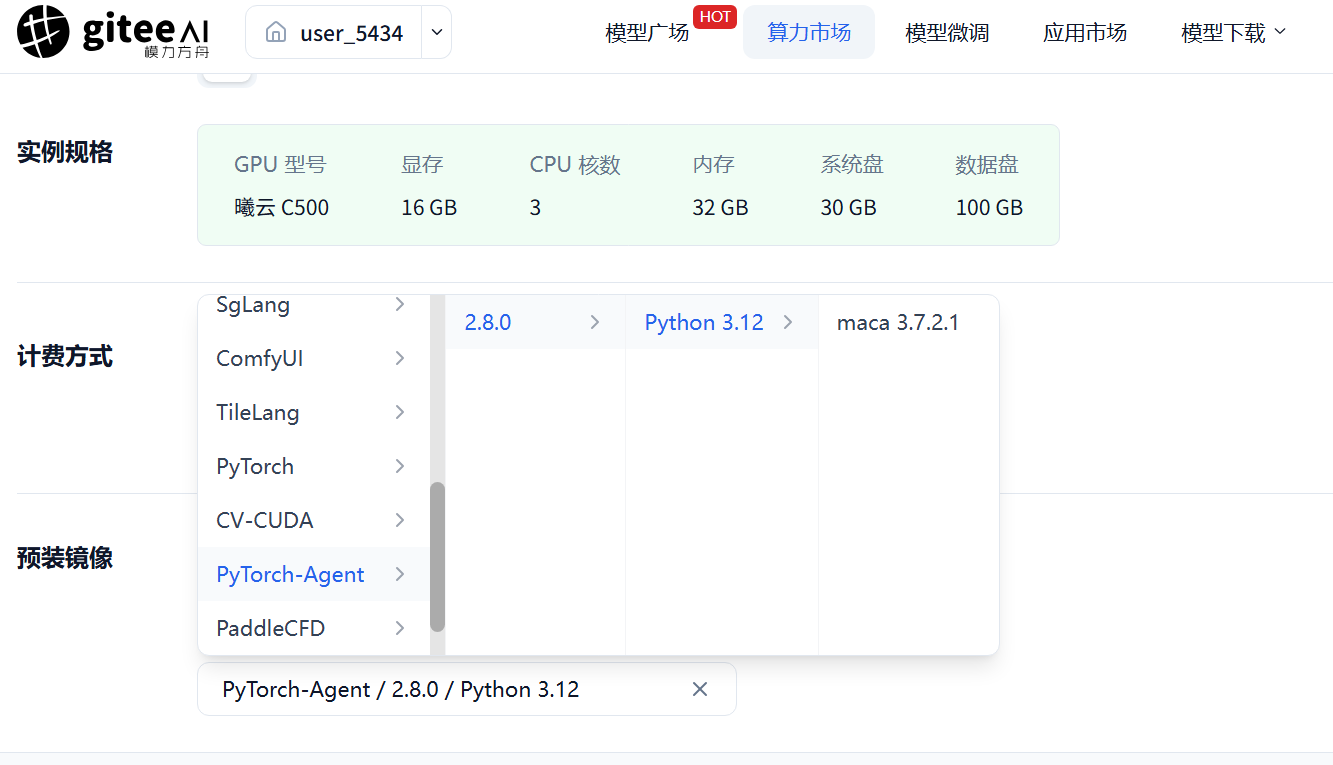Screen dimensions: 1333x765
Task: Navigate to the 应用市场 tab
Action: [x=1085, y=33]
